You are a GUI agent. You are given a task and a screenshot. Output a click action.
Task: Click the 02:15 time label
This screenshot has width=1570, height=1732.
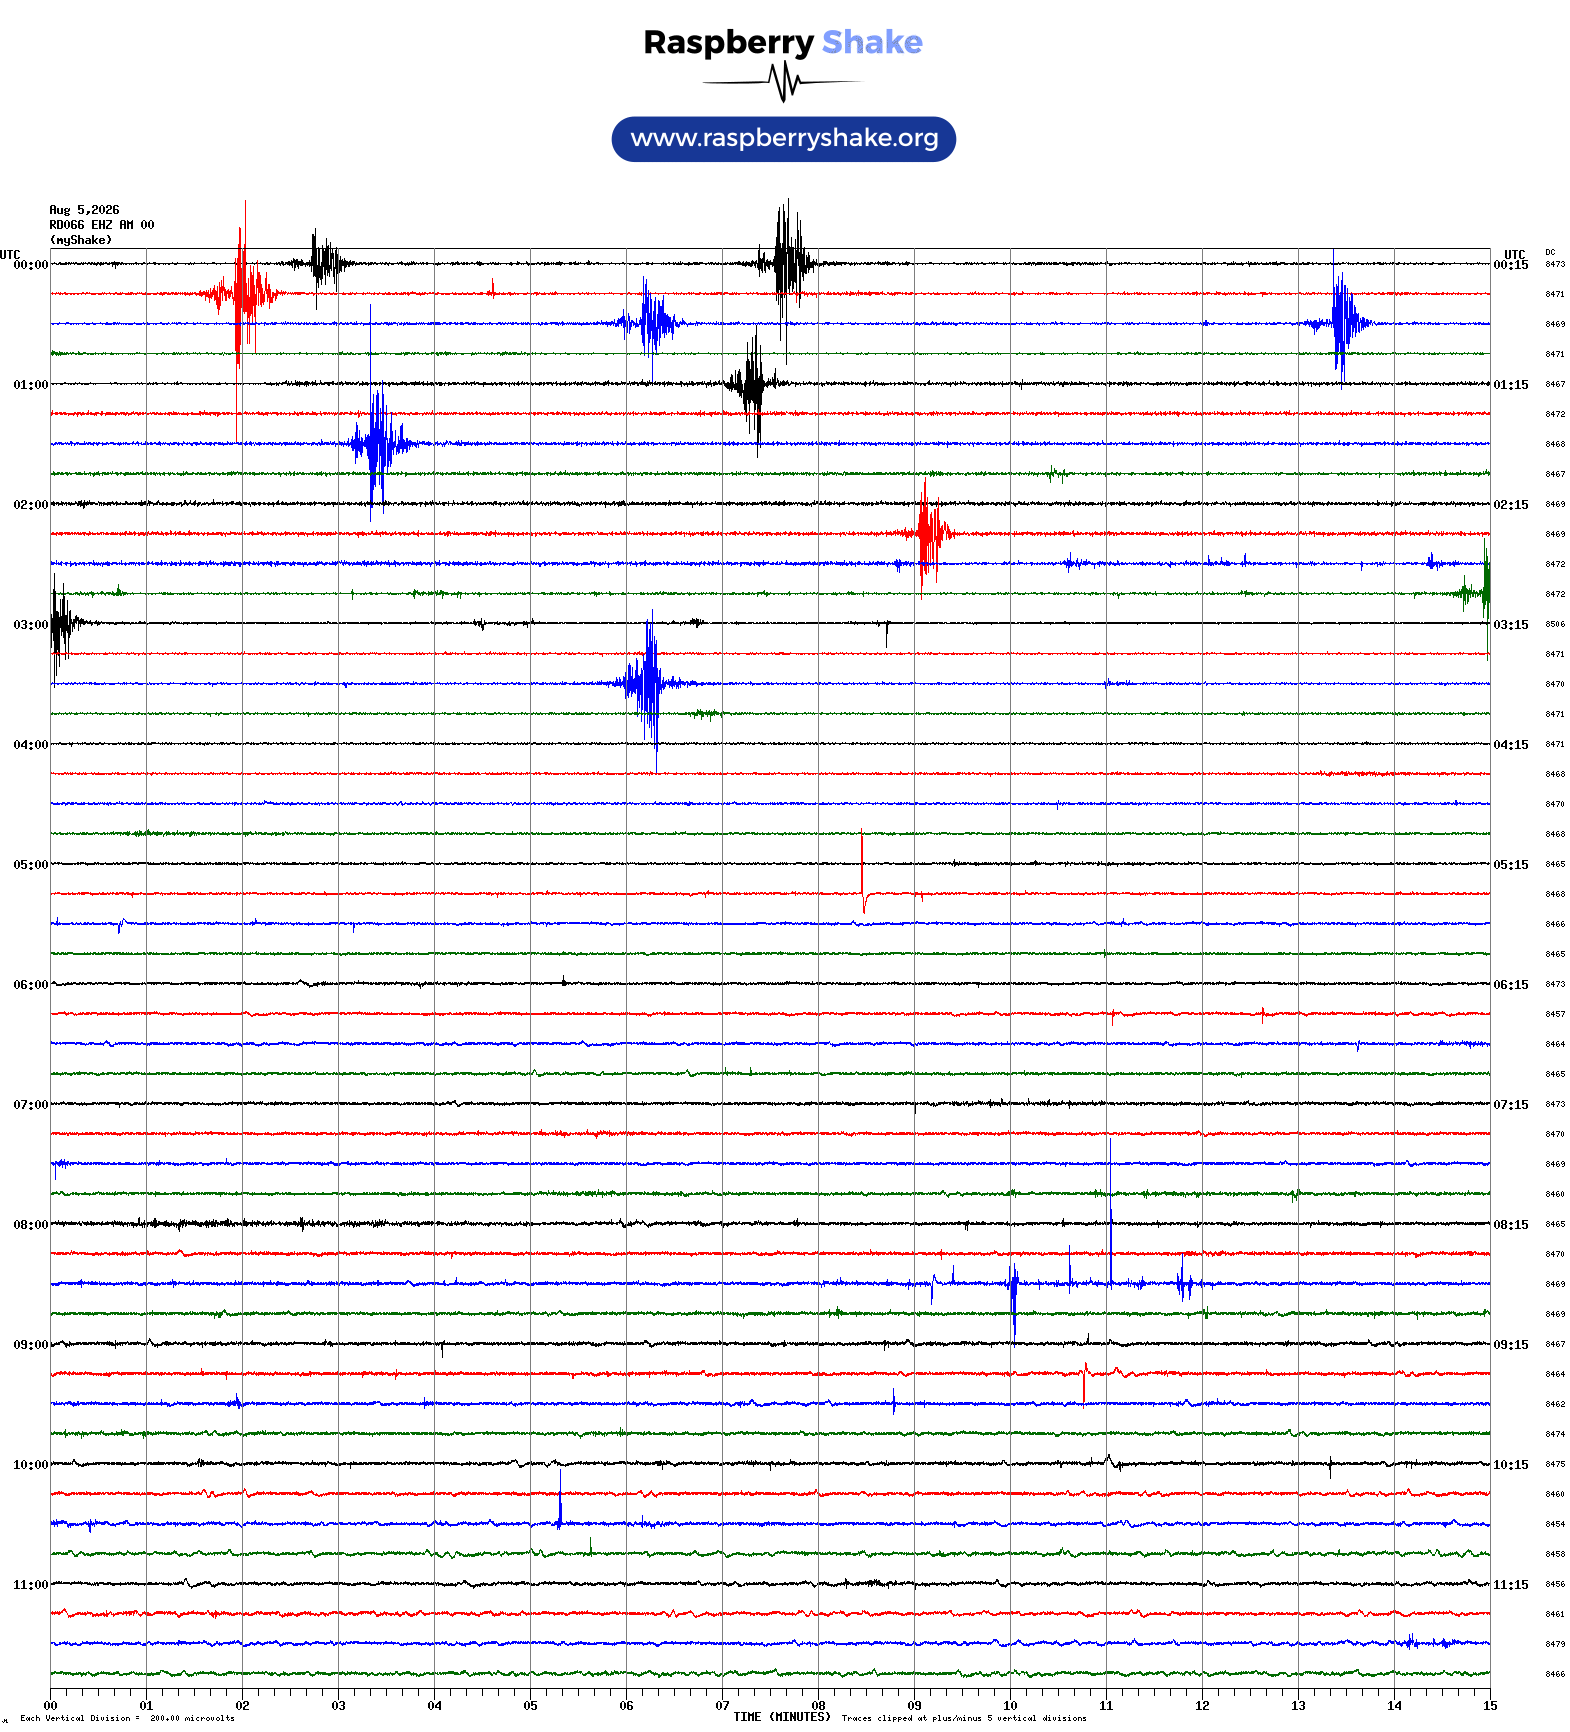coord(1511,505)
